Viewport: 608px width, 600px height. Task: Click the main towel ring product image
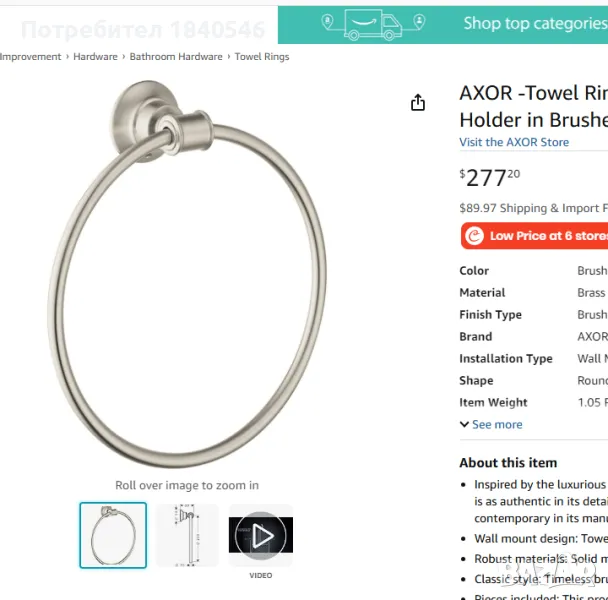click(x=187, y=274)
